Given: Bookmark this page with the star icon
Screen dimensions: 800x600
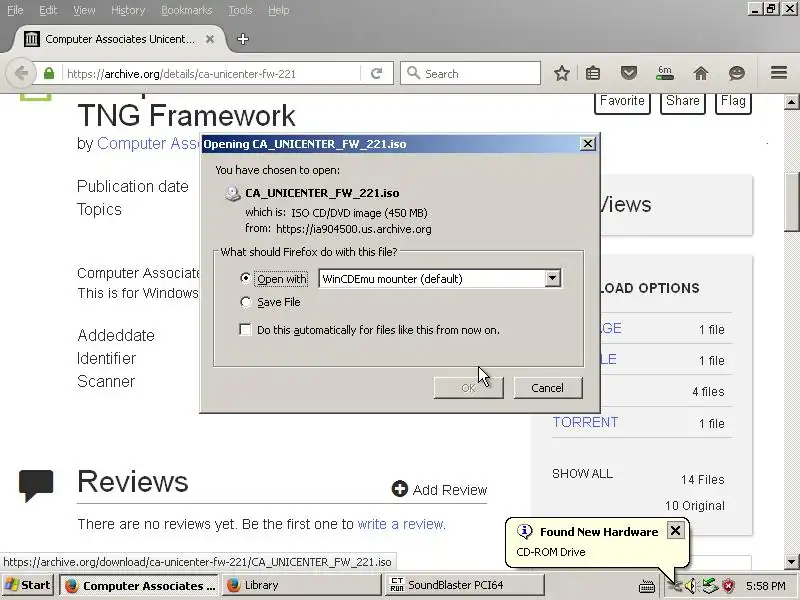Looking at the screenshot, I should [562, 73].
